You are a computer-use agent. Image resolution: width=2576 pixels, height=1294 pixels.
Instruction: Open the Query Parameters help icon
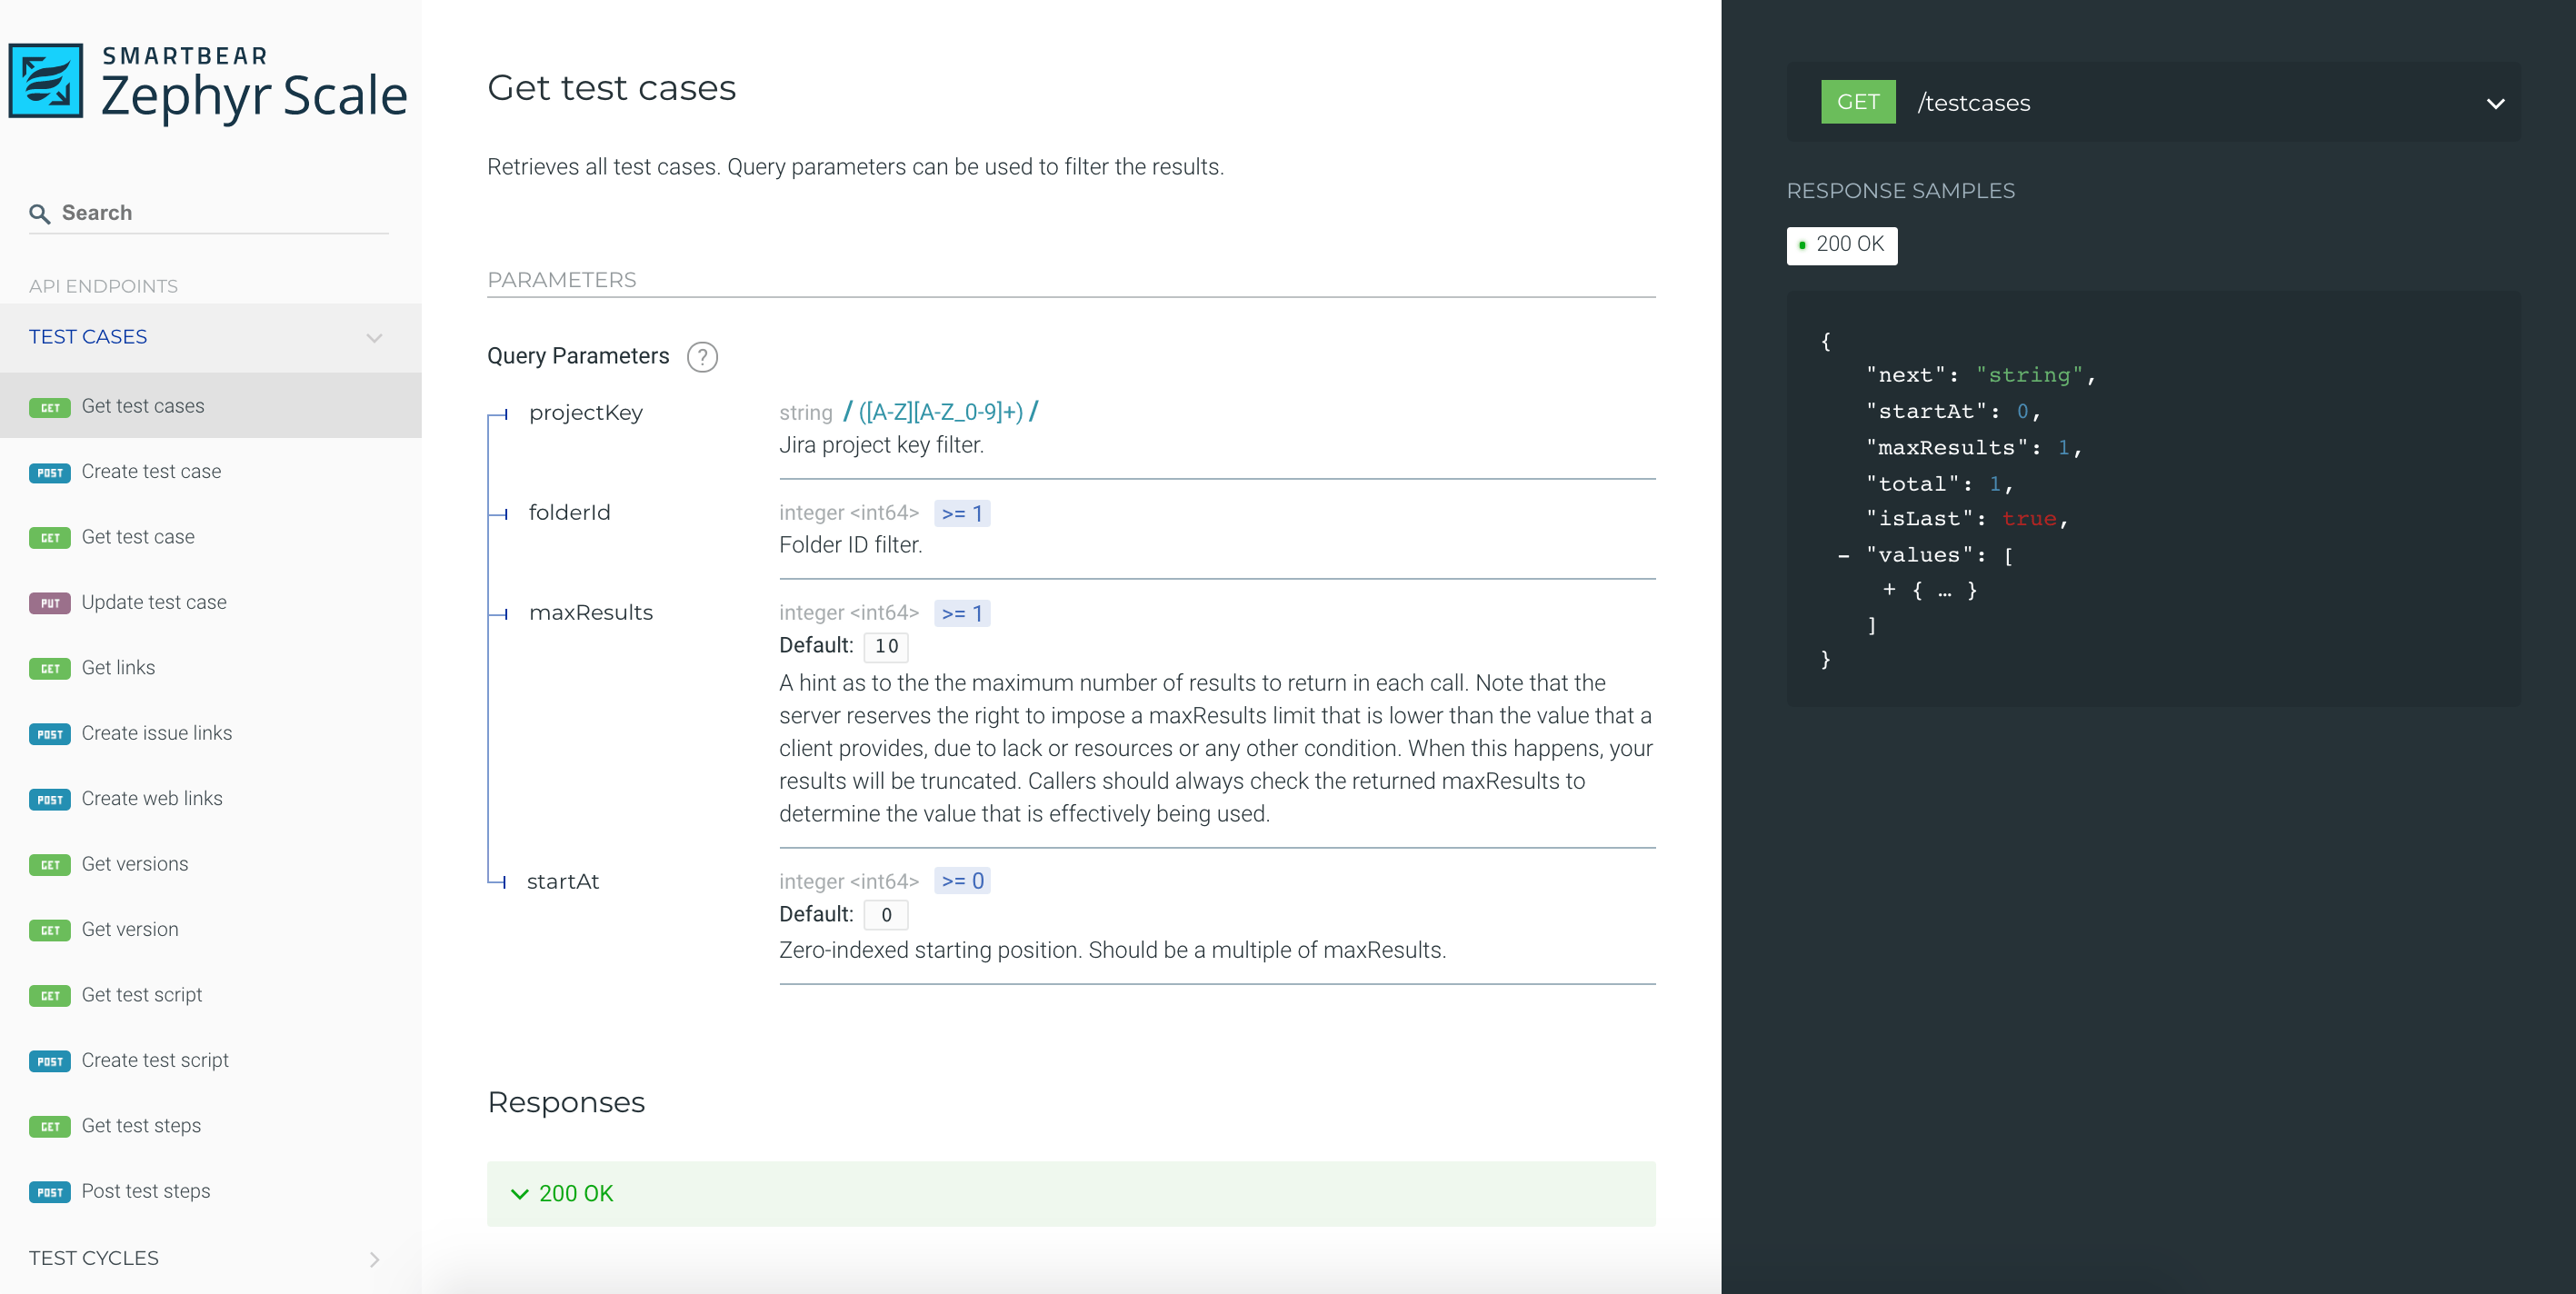tap(702, 357)
